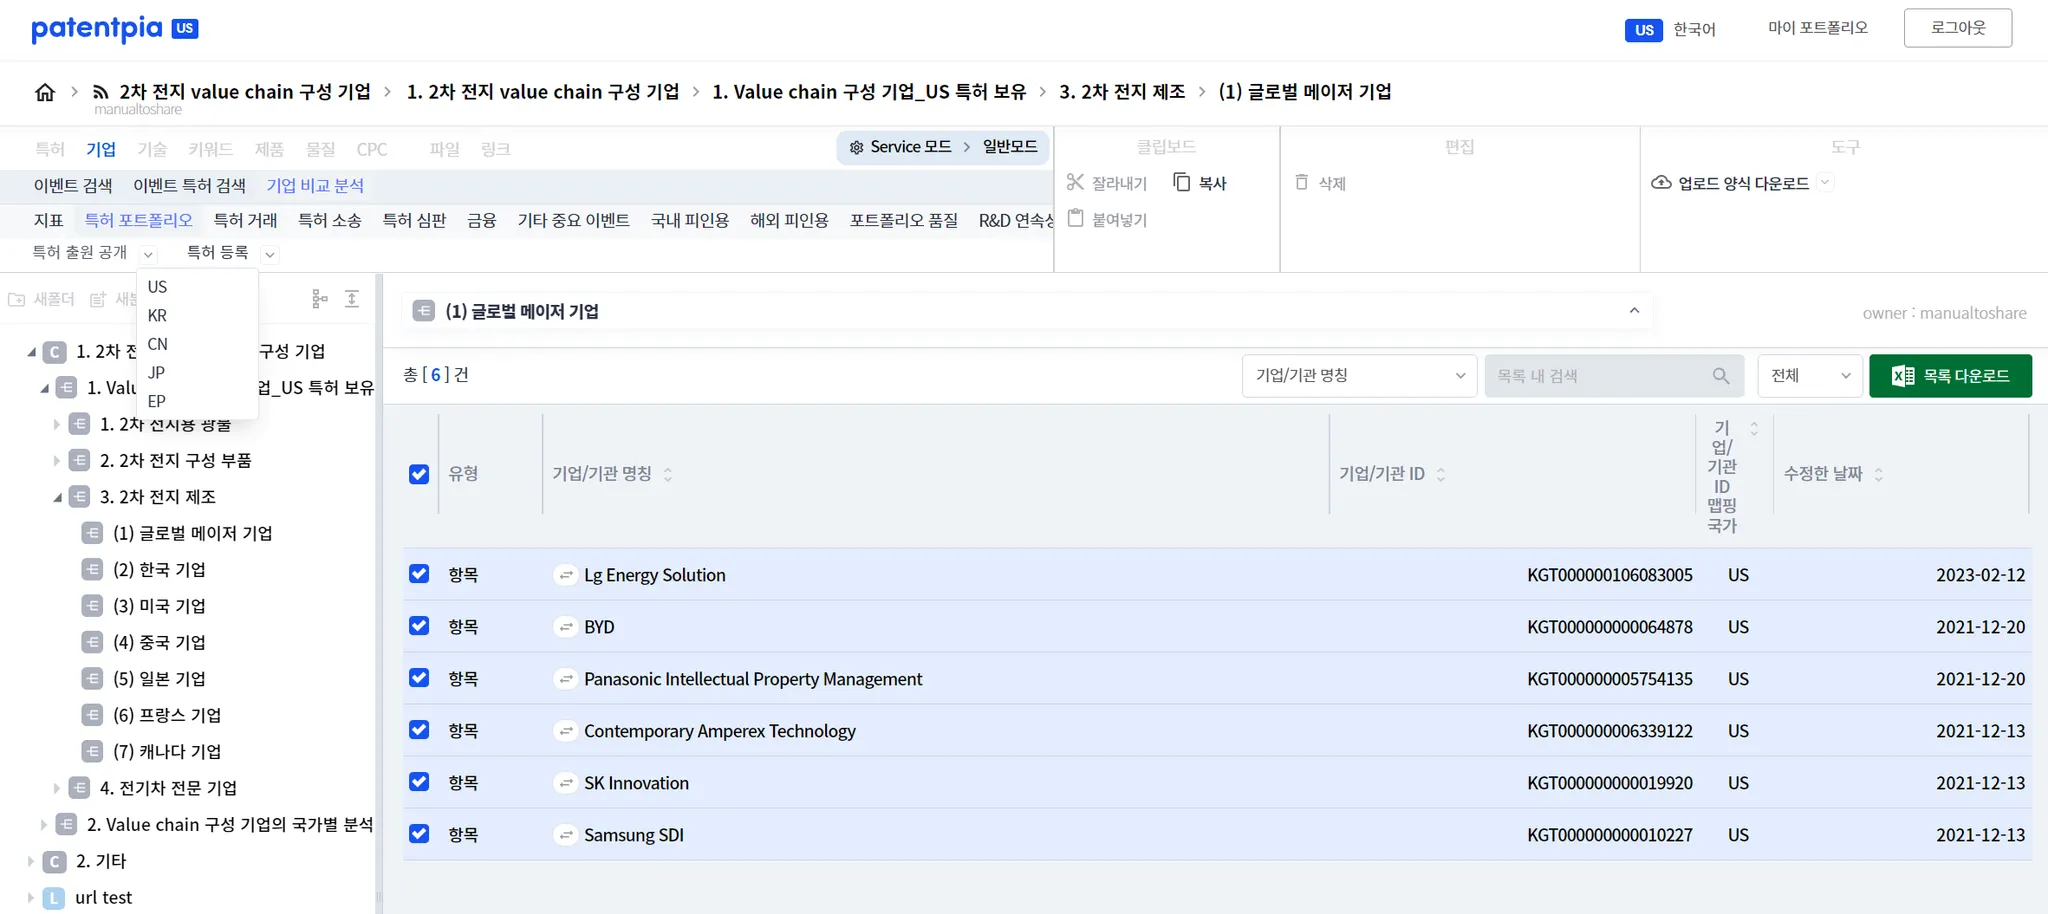2048x914 pixels.
Task: Click the cut scissors icon
Action: (x=1075, y=182)
